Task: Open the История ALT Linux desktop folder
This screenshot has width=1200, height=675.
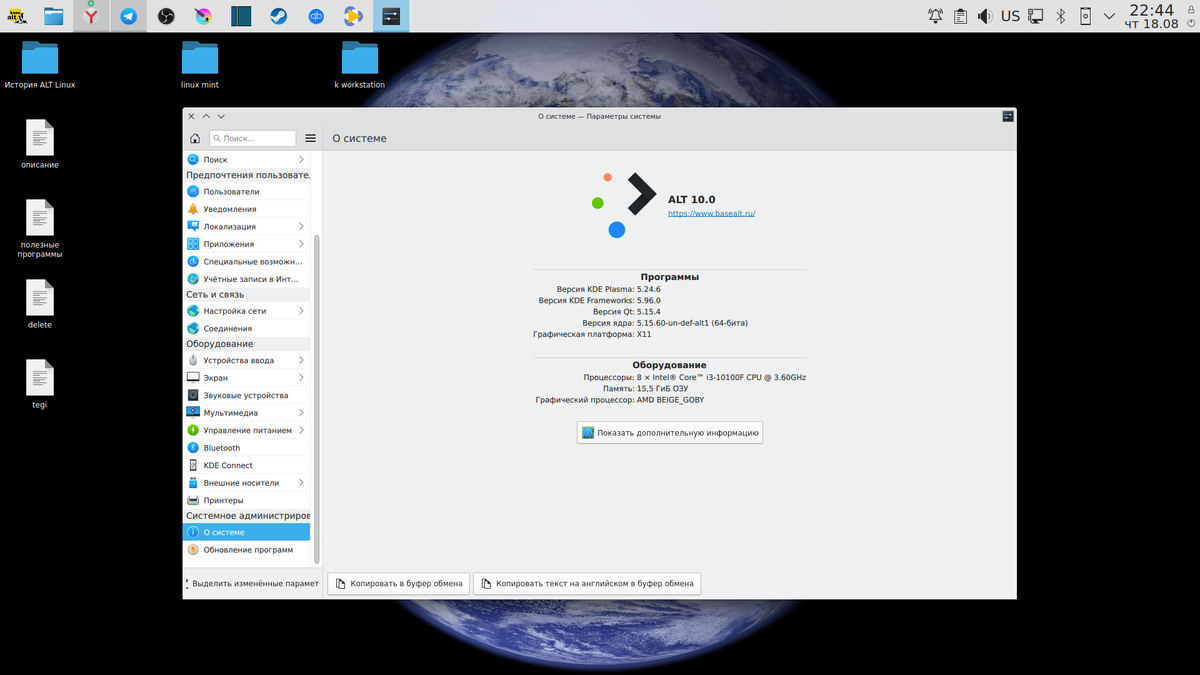Action: 40,65
